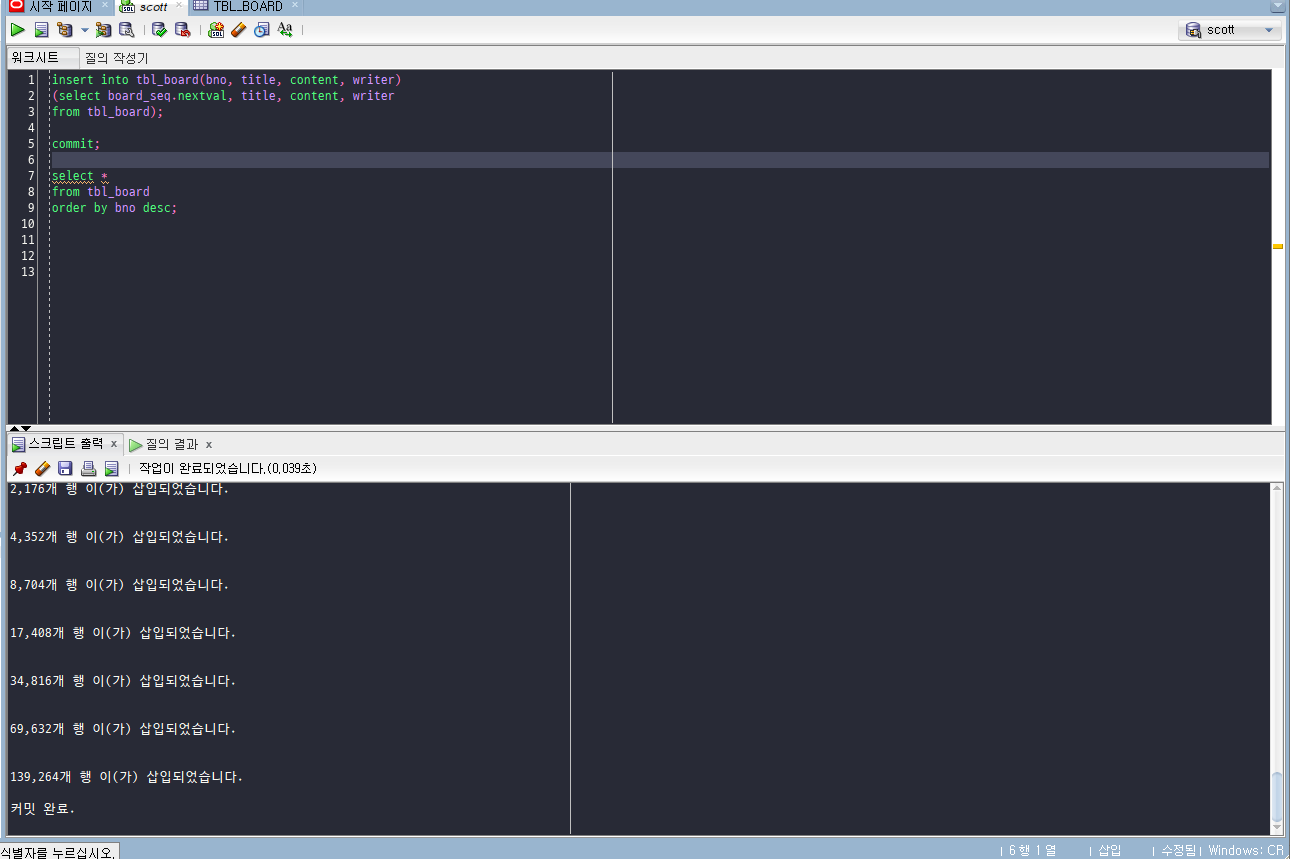This screenshot has width=1290, height=859.
Task: Click 'from tbl_board);' on line 3
Action: click(x=107, y=111)
